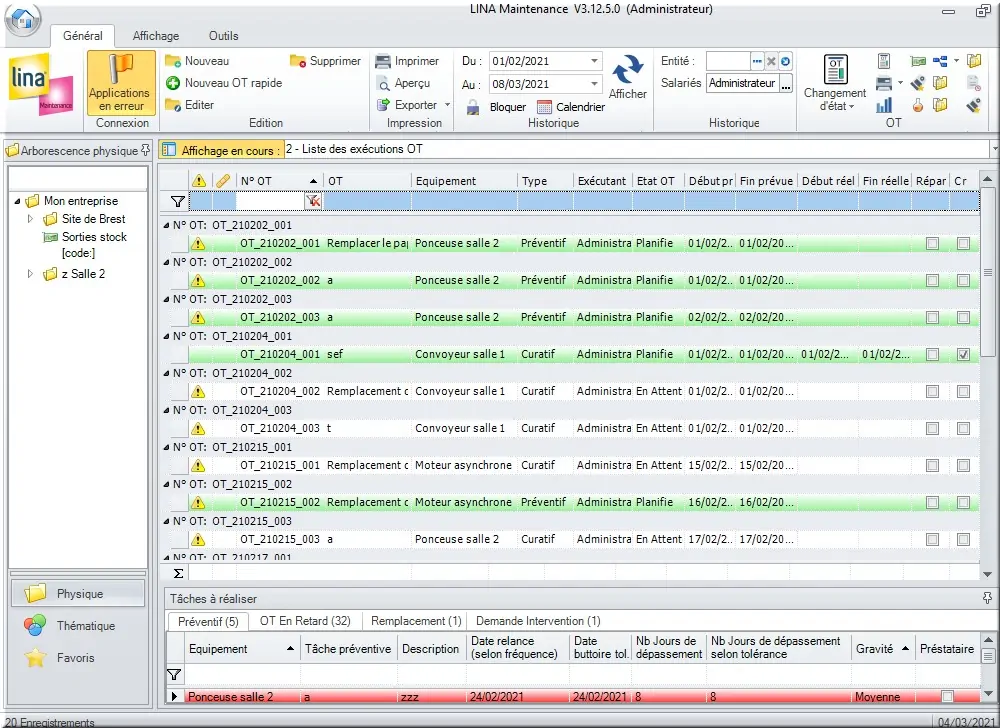Tick Cr checkbox for OT_210204_003

pyautogui.click(x=964, y=428)
